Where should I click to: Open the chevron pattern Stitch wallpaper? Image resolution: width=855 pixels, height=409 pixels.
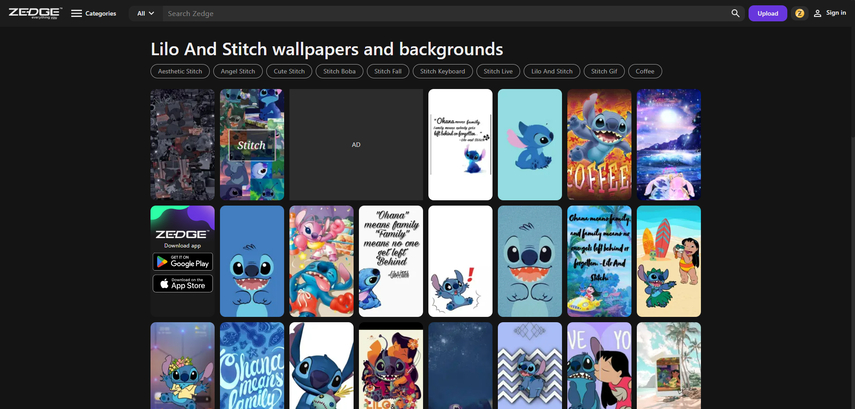click(x=529, y=365)
